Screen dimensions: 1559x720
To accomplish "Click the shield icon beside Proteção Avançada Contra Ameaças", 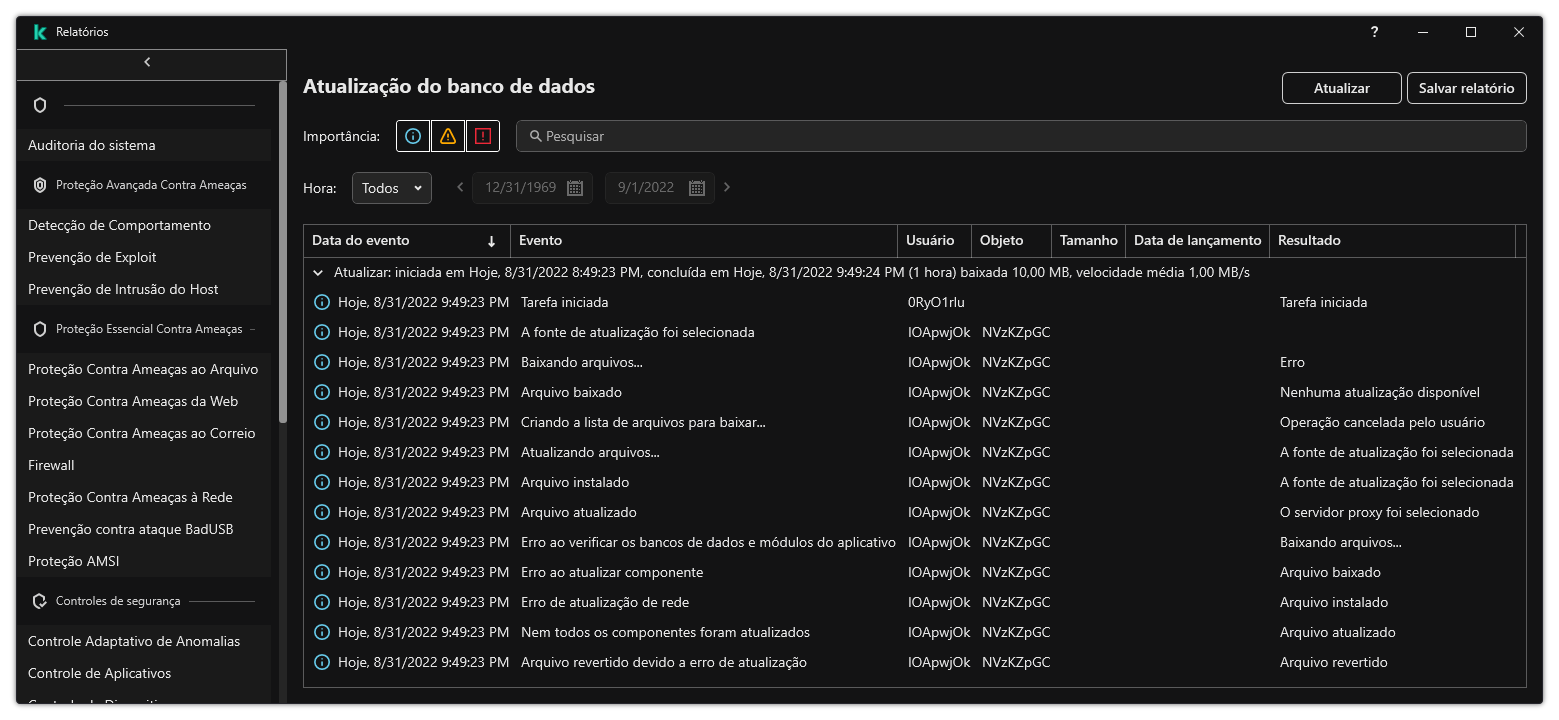I will tap(40, 185).
